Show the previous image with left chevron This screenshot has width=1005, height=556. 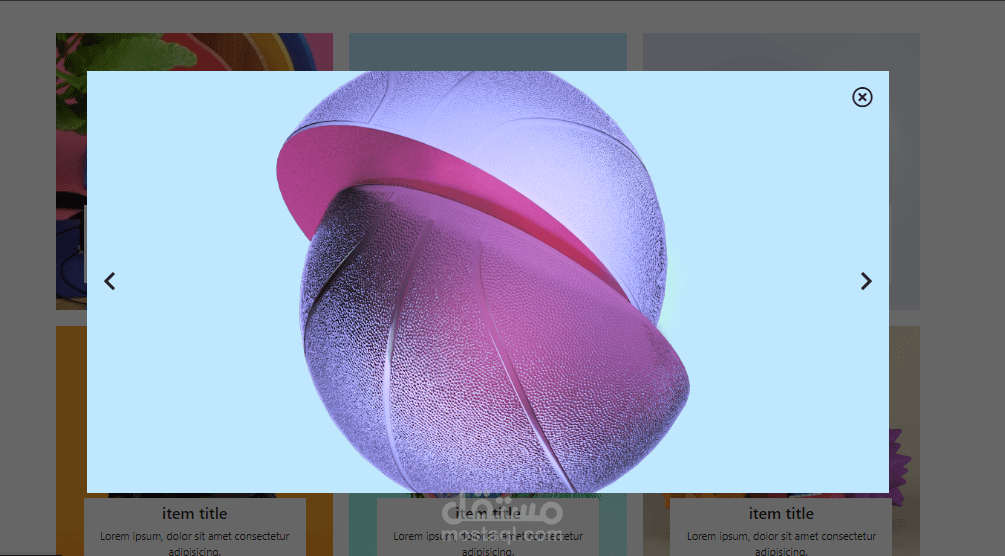tap(110, 281)
